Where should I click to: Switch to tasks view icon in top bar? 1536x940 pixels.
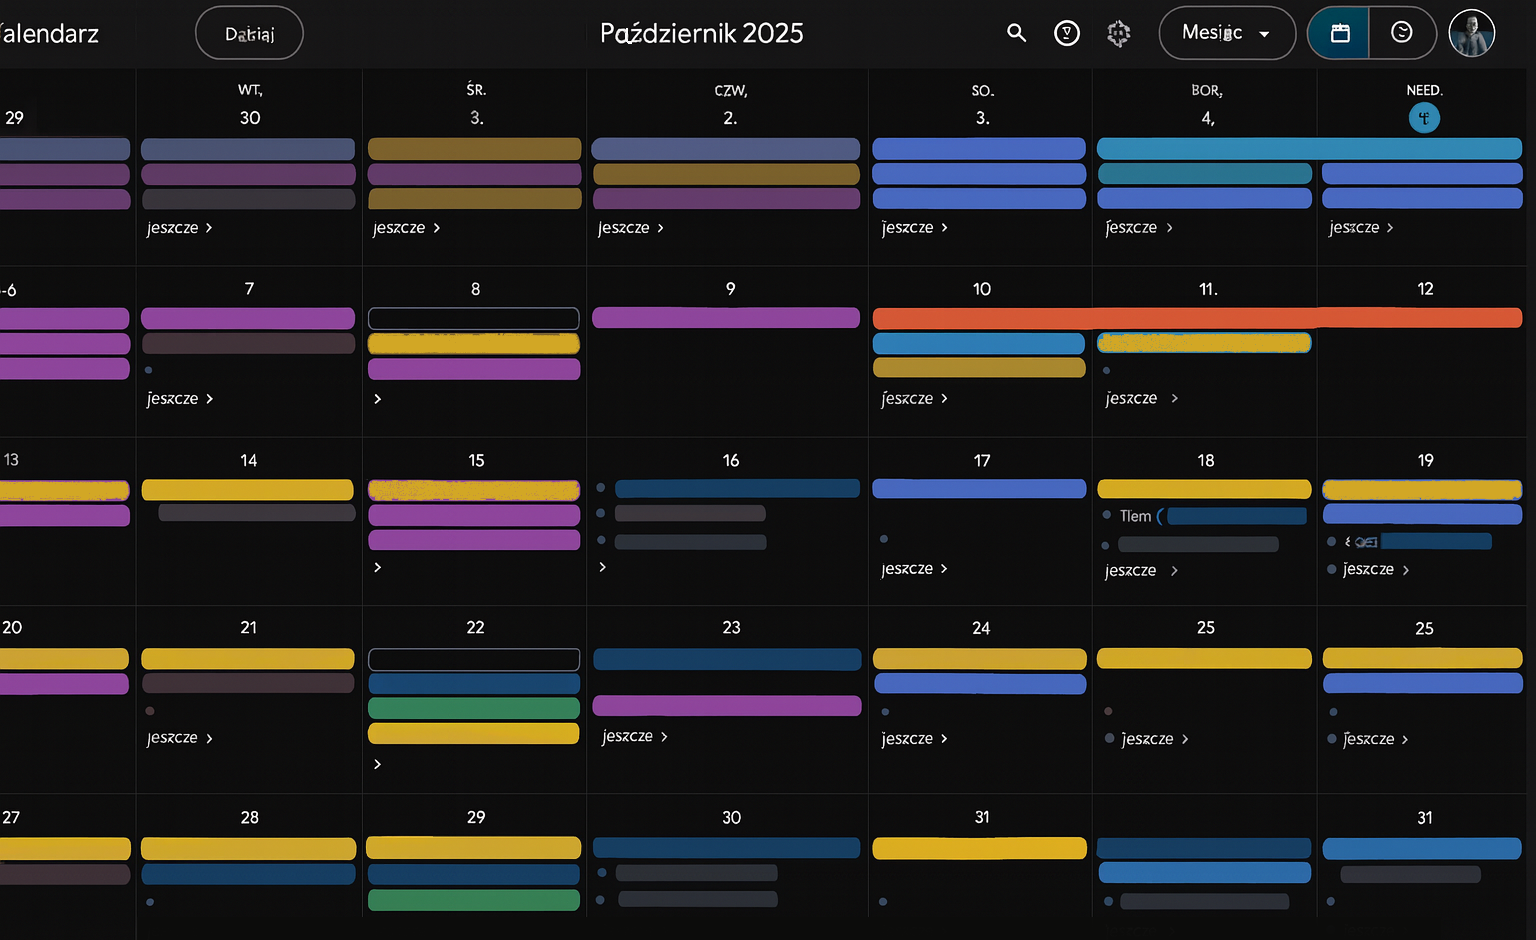[x=1402, y=33]
